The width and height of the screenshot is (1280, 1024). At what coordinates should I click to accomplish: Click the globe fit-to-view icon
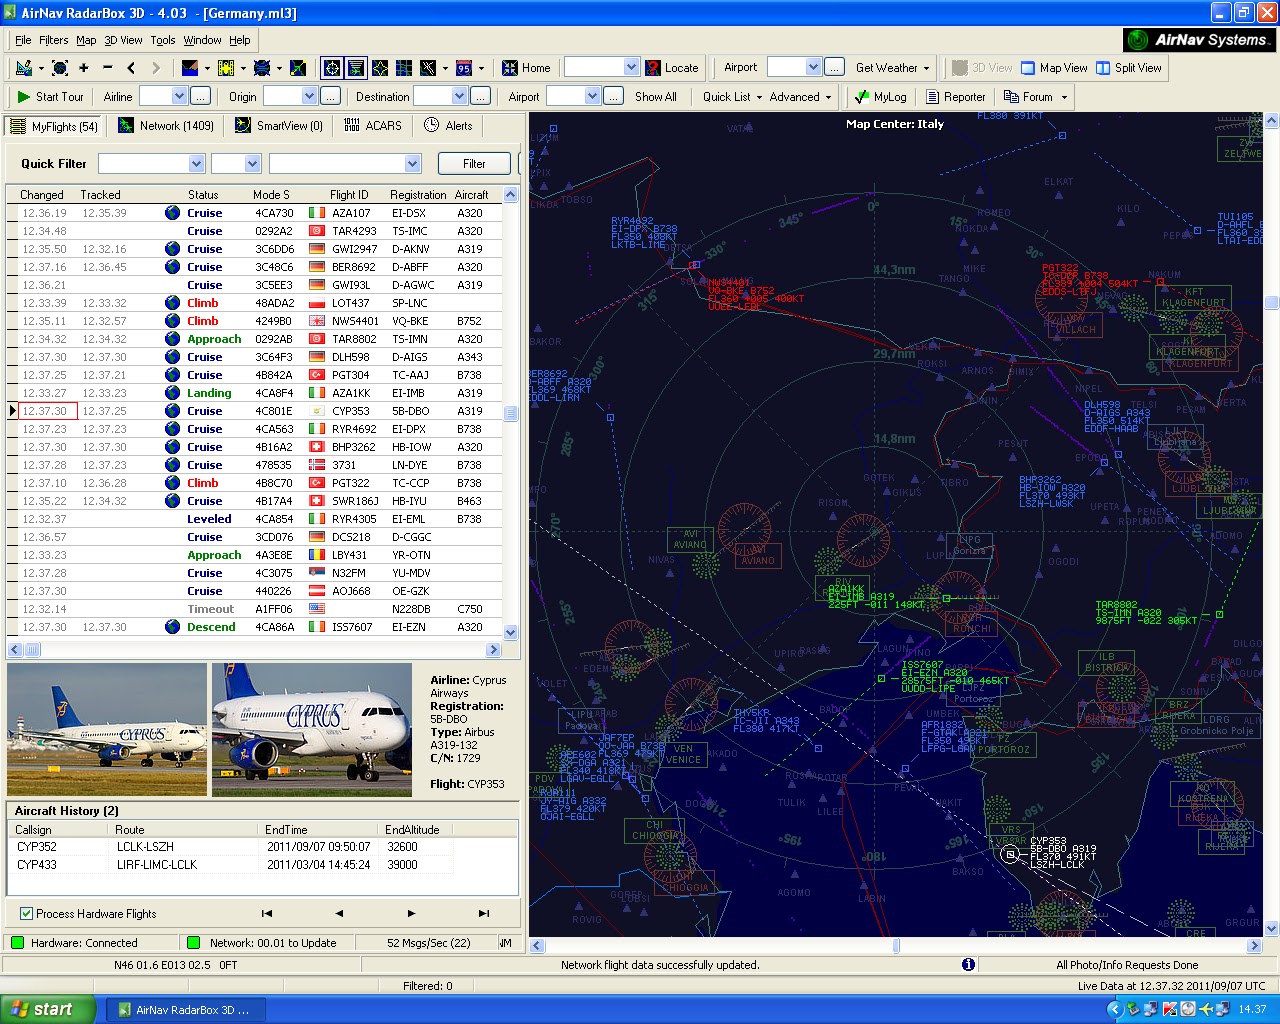[60, 68]
